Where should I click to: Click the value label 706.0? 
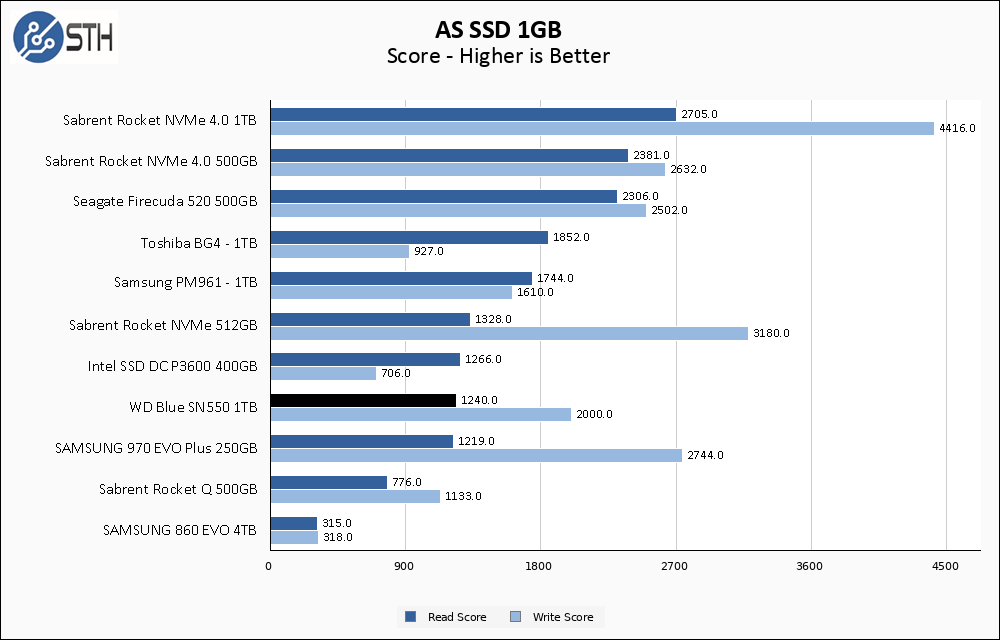point(395,373)
